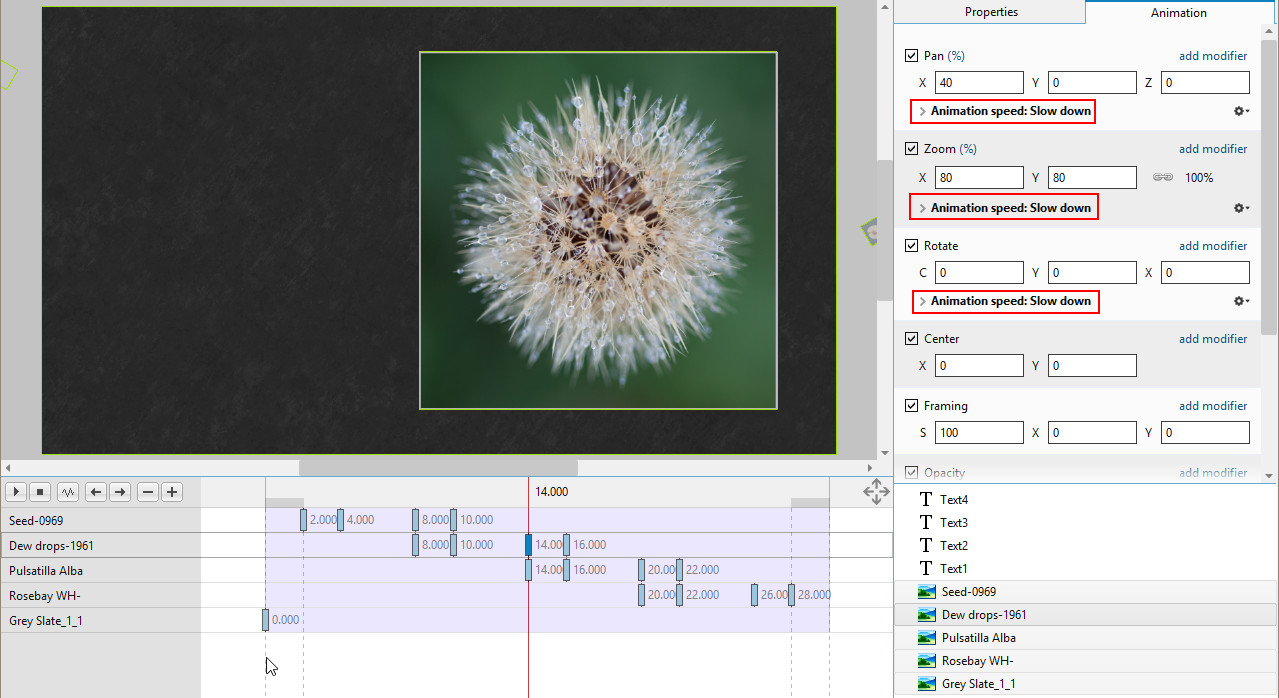Toggle the Rotate checkbox
The image size is (1279, 698).
point(911,246)
